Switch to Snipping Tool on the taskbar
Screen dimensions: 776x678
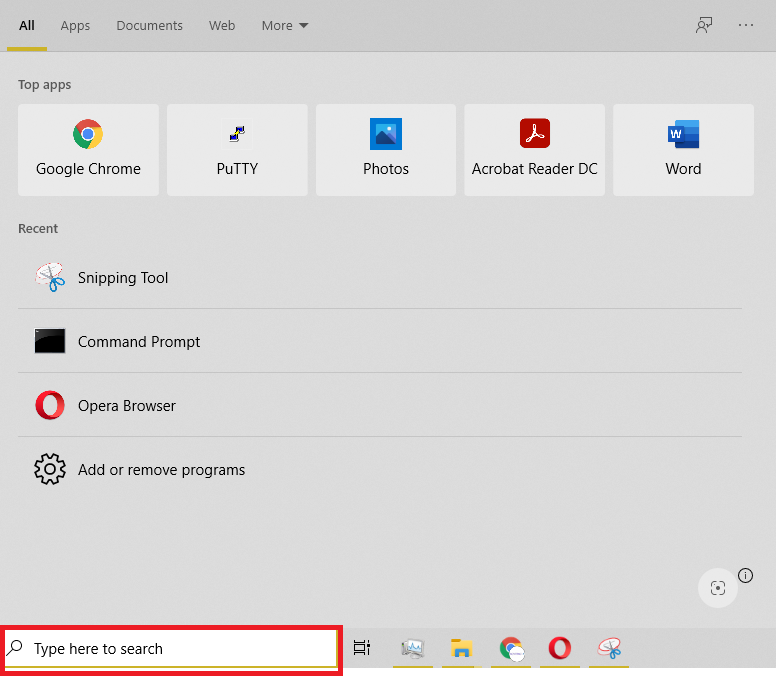click(x=610, y=648)
